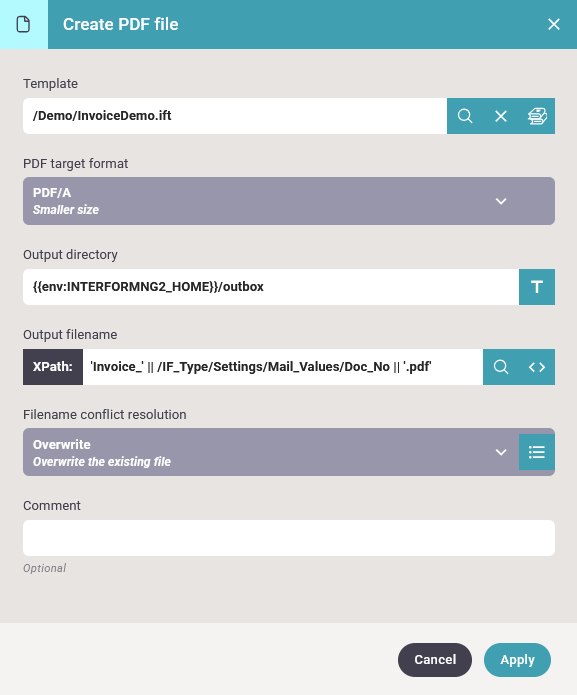Open the template library stack icon
This screenshot has width=577, height=695.
(x=537, y=116)
